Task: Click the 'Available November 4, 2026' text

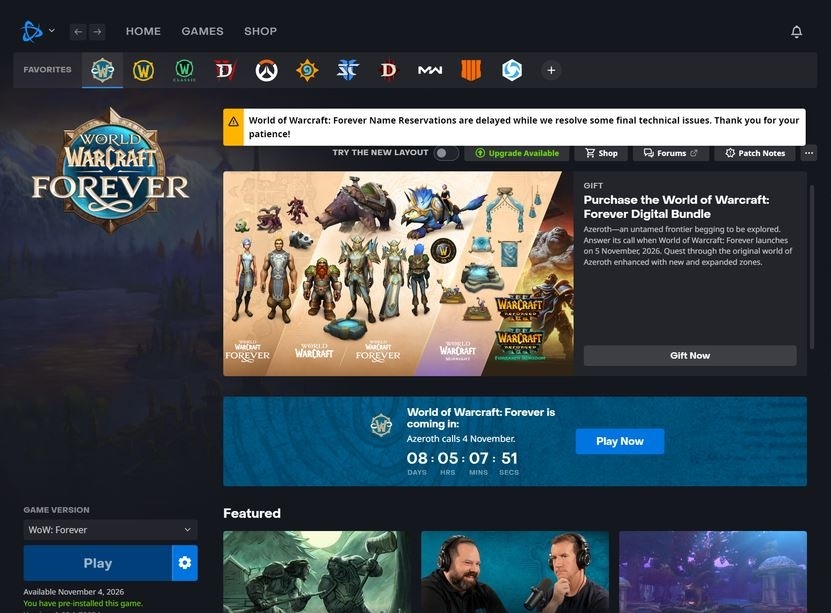Action: pyautogui.click(x=74, y=592)
